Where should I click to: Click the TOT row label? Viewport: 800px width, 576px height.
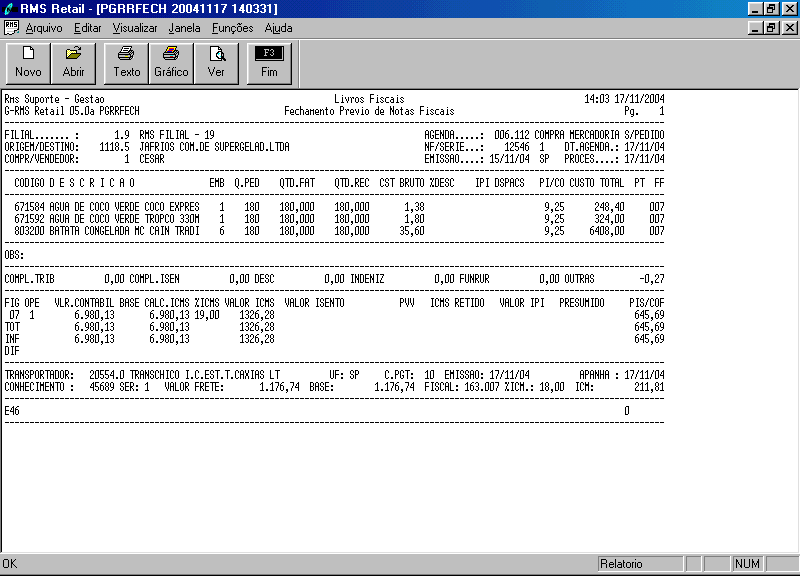(12, 327)
